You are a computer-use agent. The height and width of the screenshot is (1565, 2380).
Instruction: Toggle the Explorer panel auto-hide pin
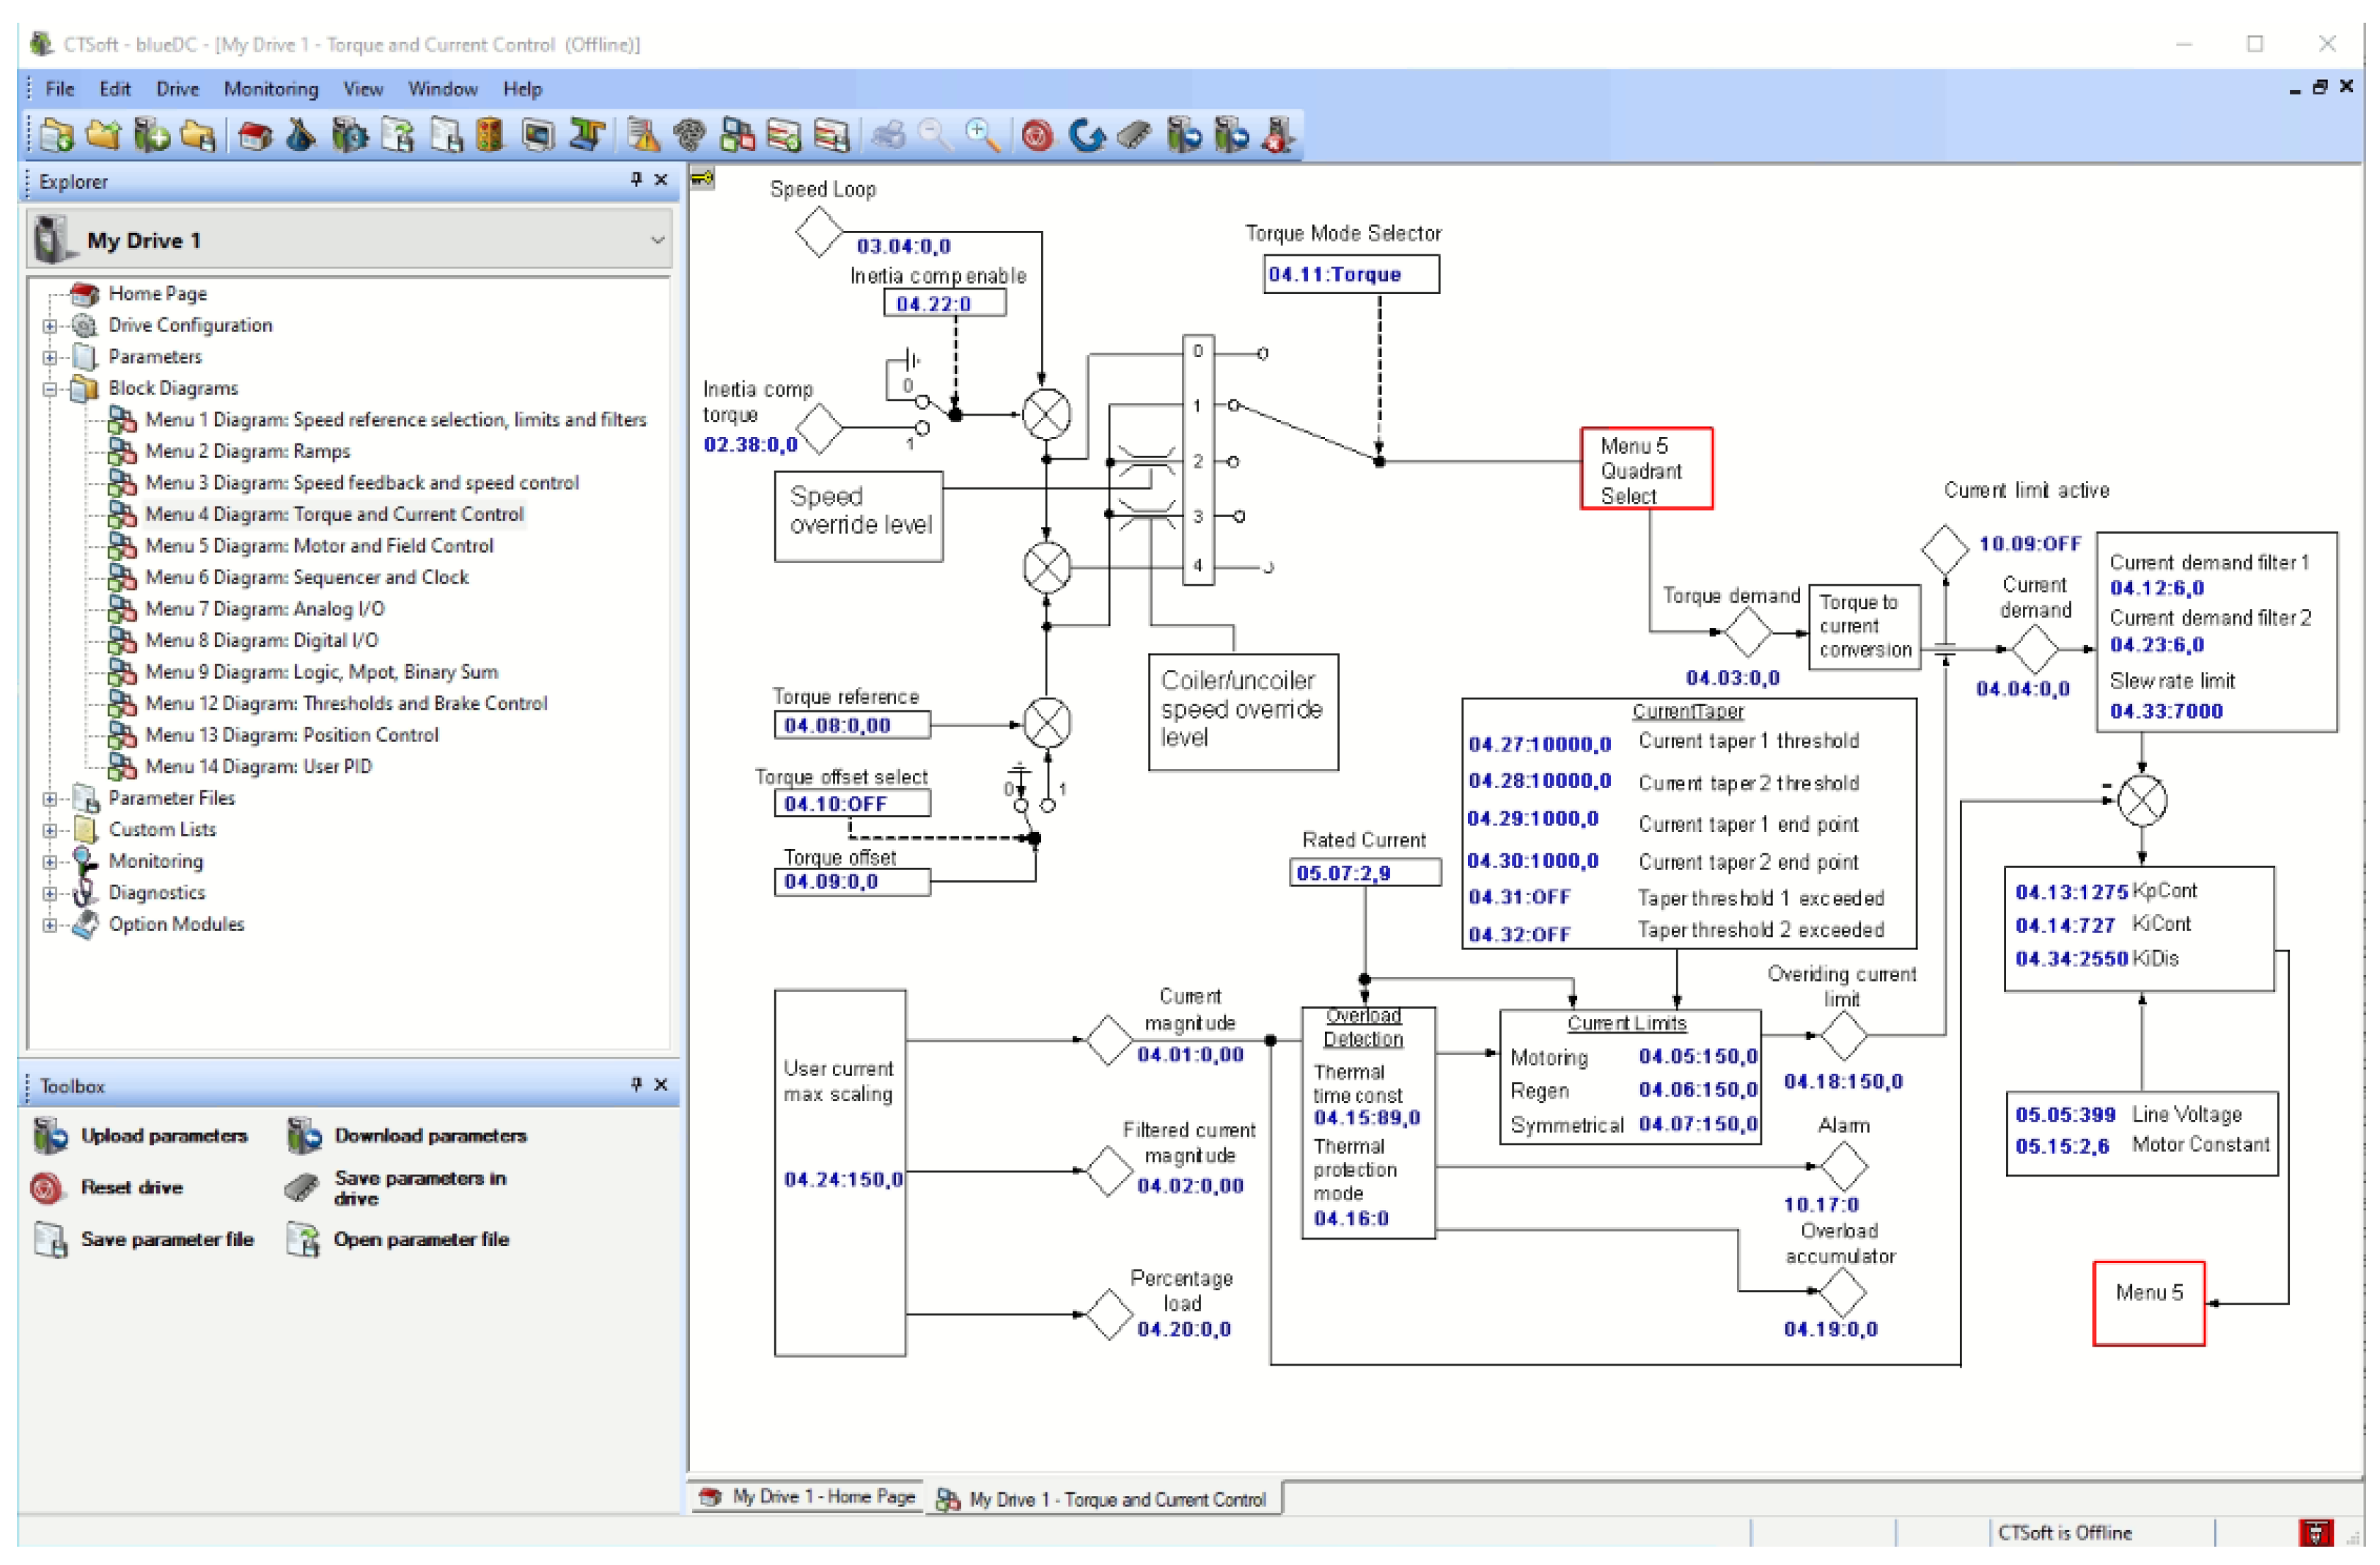(636, 180)
